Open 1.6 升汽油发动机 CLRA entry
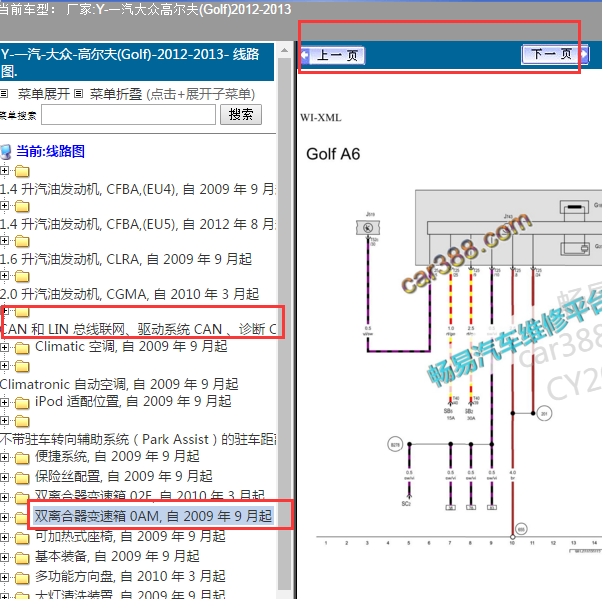 126,259
